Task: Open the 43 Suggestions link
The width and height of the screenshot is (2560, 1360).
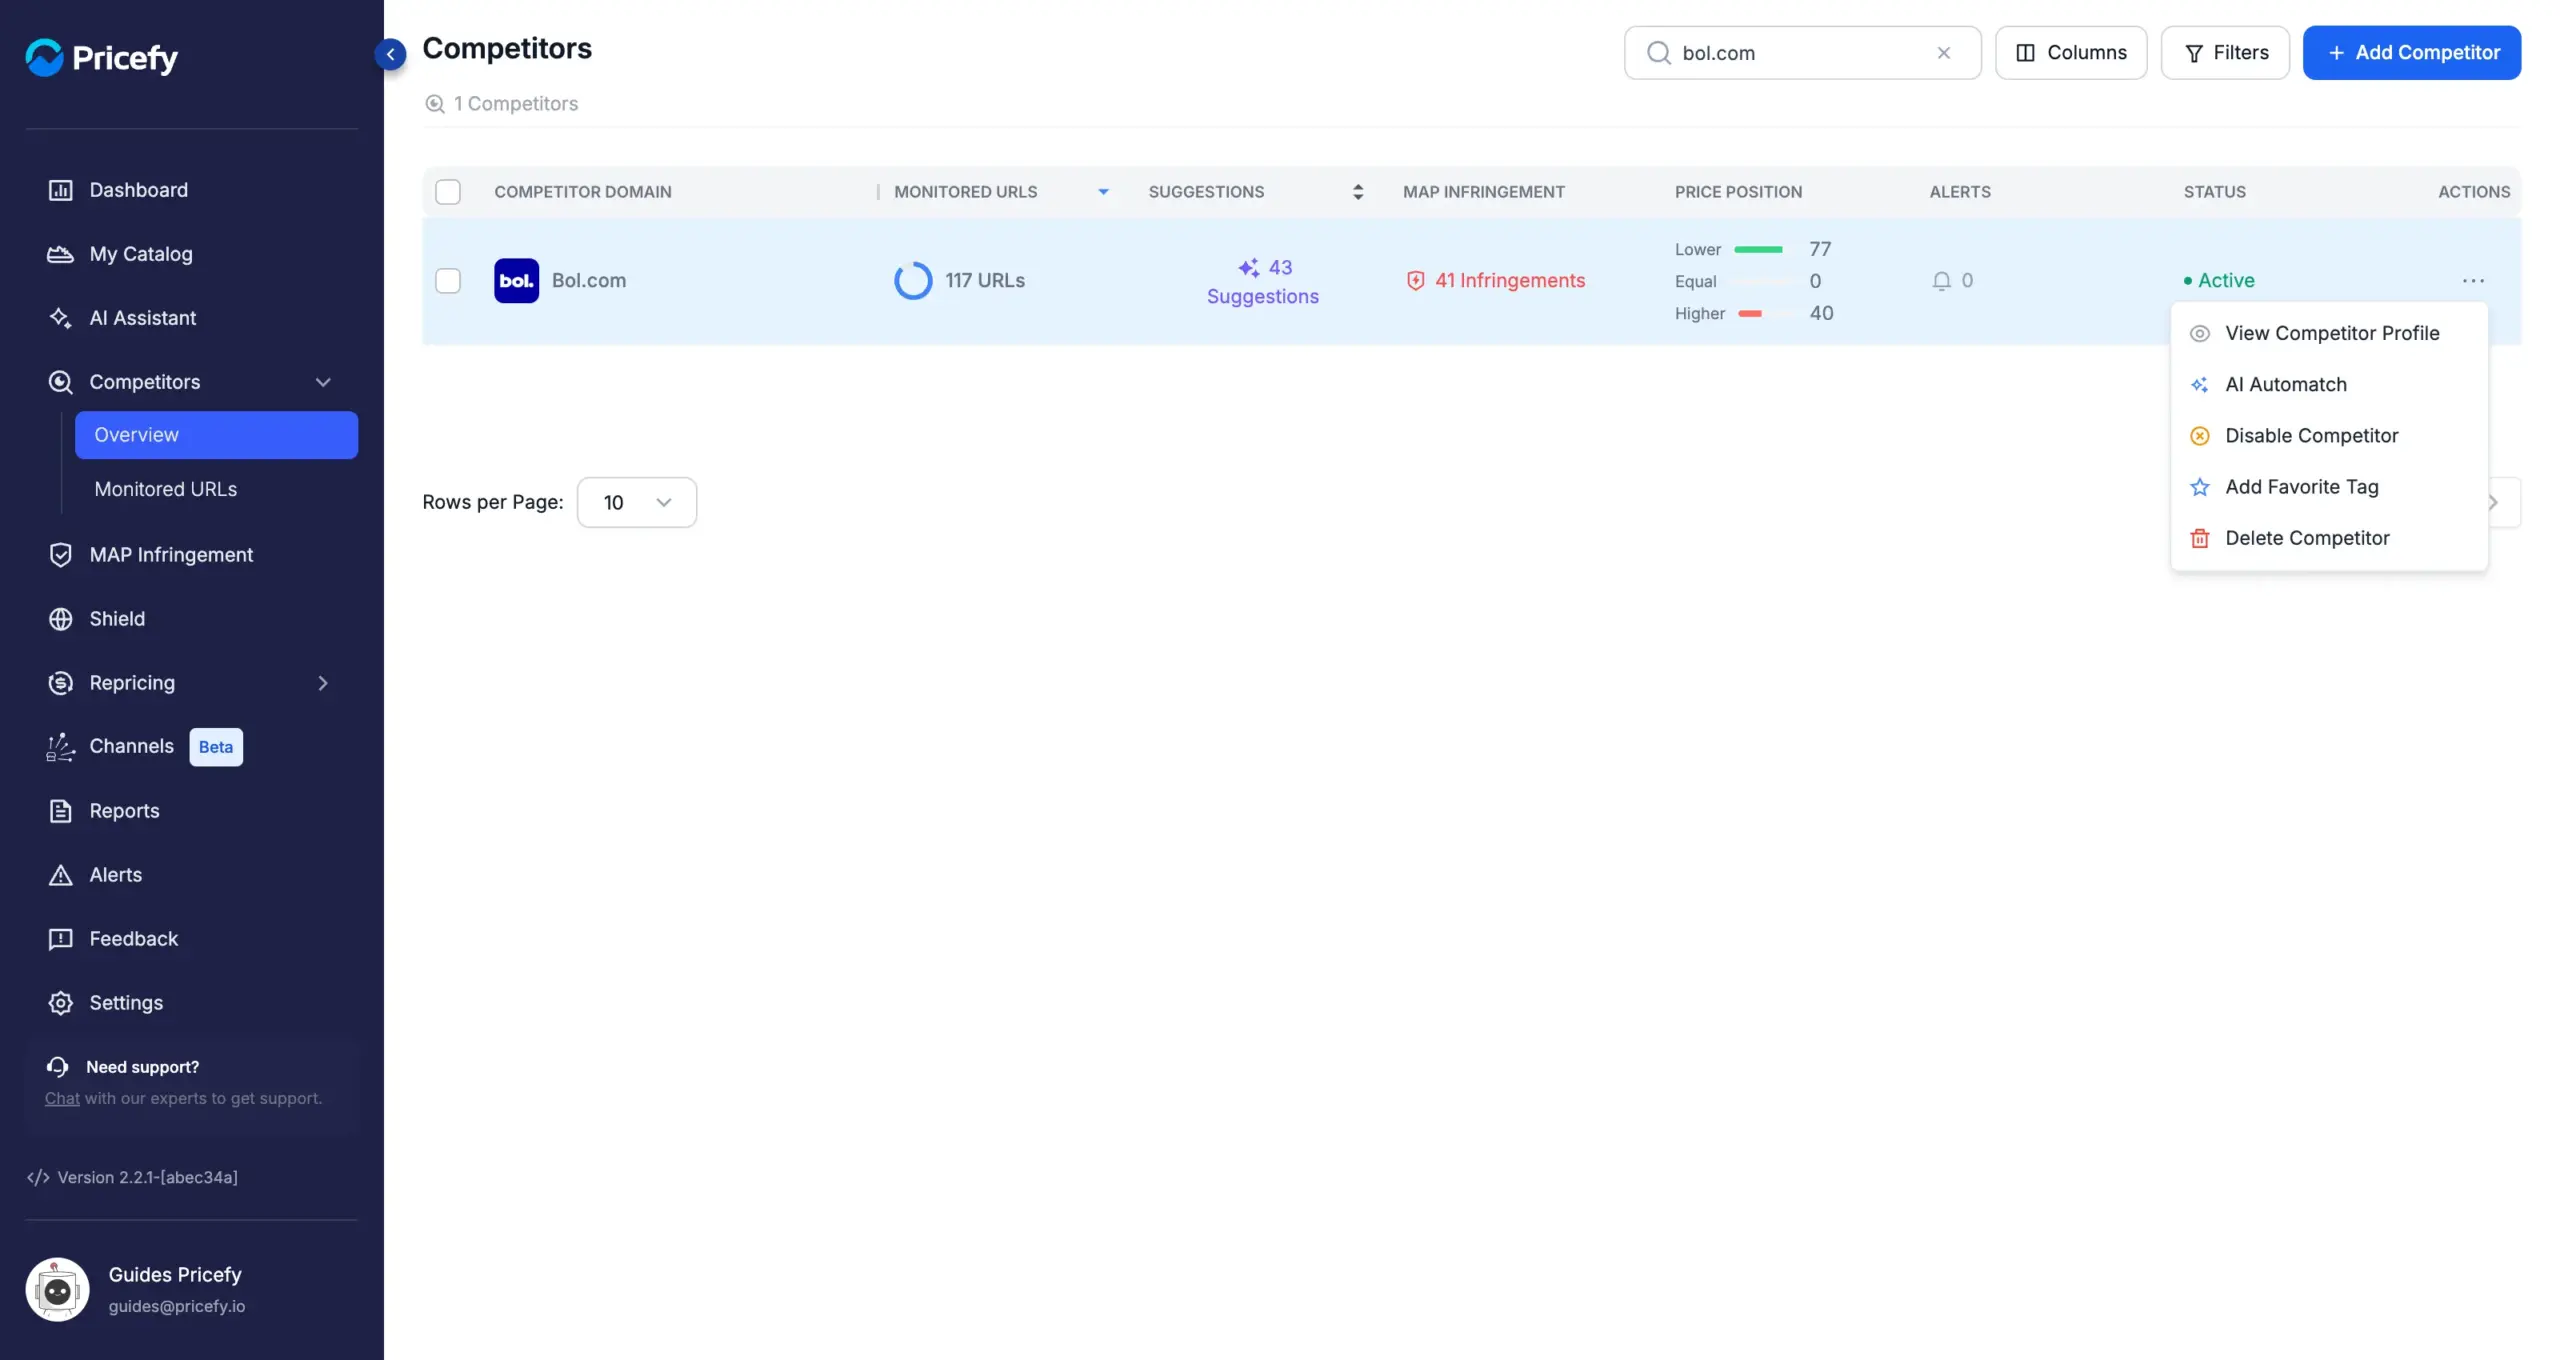Action: click(1263, 282)
